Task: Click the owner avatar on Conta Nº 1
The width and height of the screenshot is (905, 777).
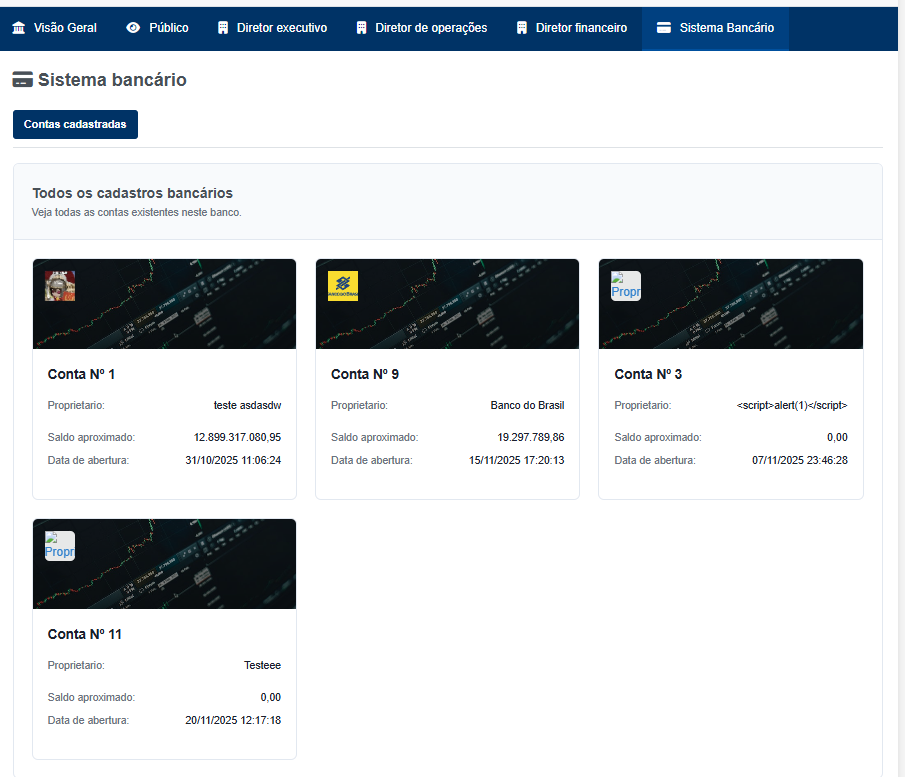Action: tap(60, 286)
